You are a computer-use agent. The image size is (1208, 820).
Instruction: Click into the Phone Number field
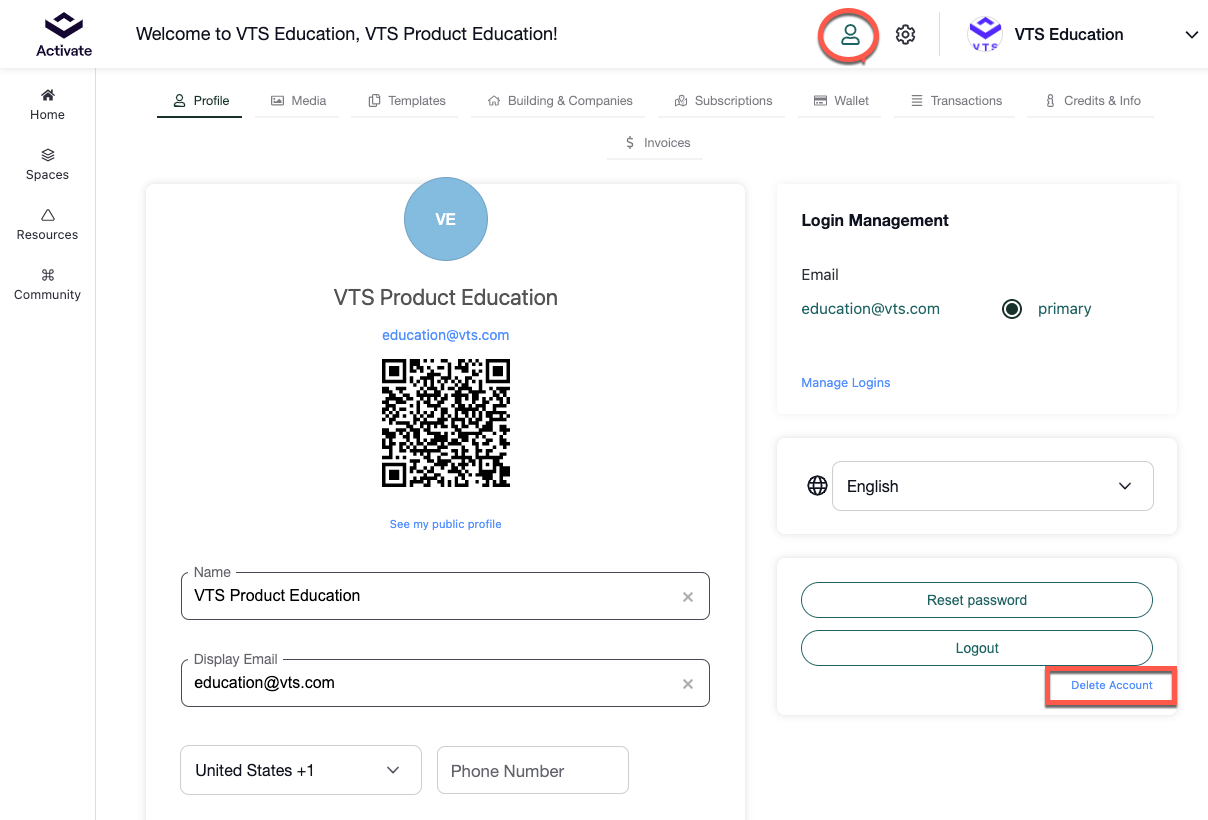coord(533,770)
